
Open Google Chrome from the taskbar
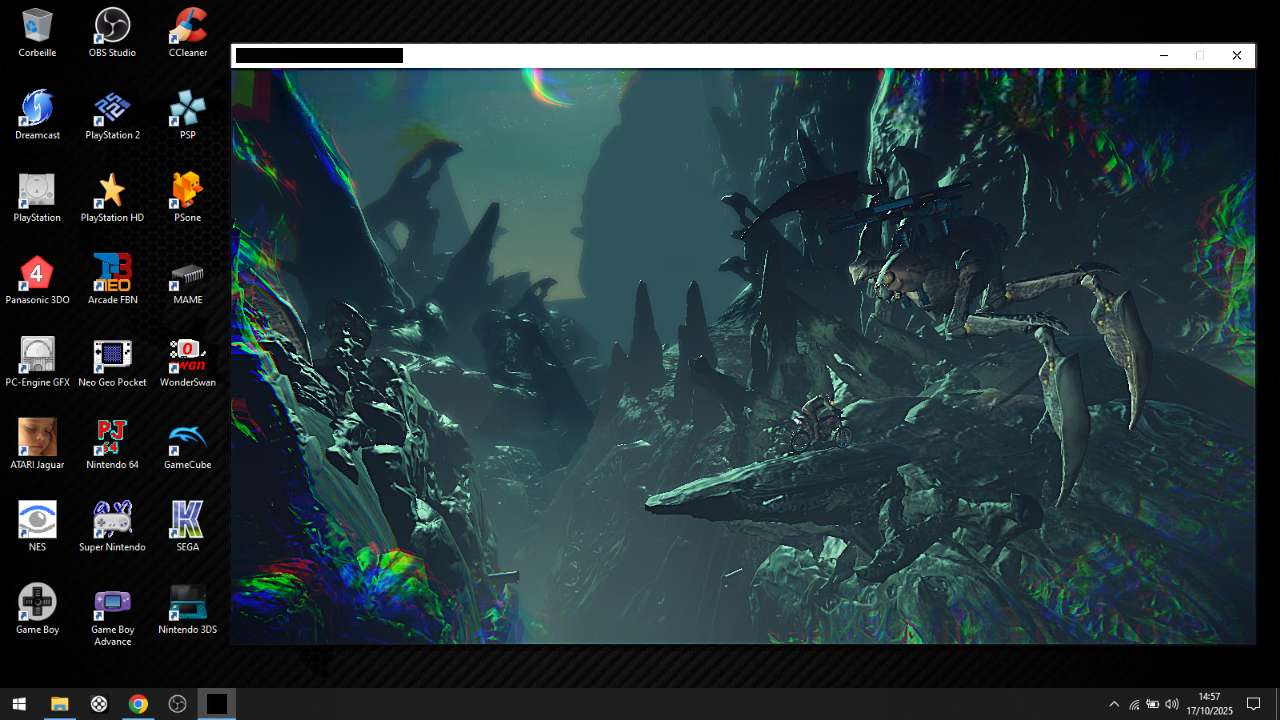click(x=138, y=704)
